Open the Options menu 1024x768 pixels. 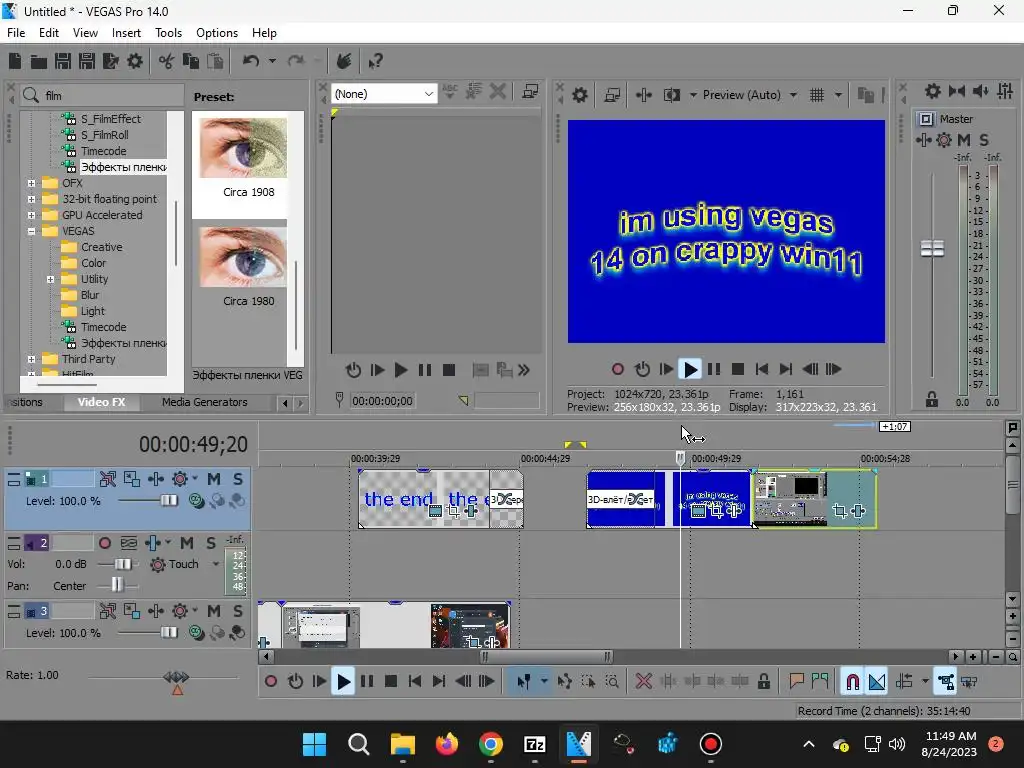217,33
